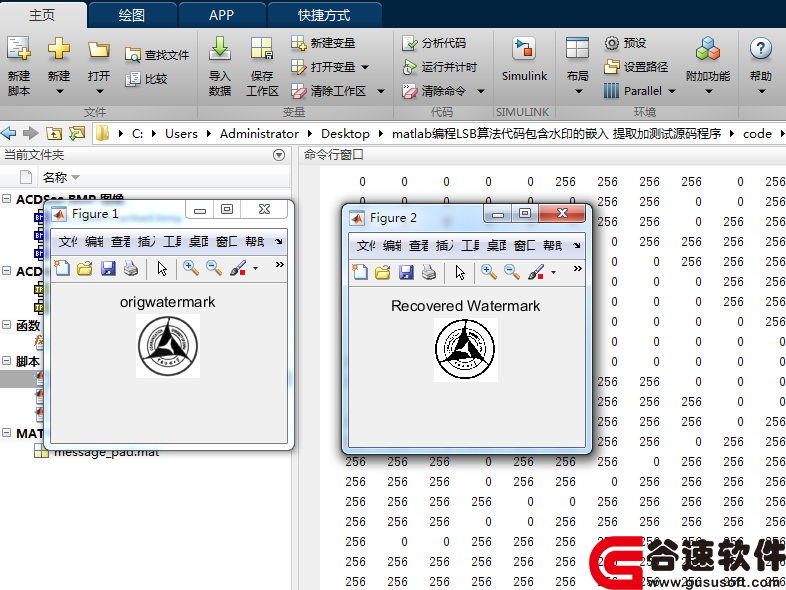Switch to the APP tab
Viewport: 786px width, 590px height.
pos(221,16)
